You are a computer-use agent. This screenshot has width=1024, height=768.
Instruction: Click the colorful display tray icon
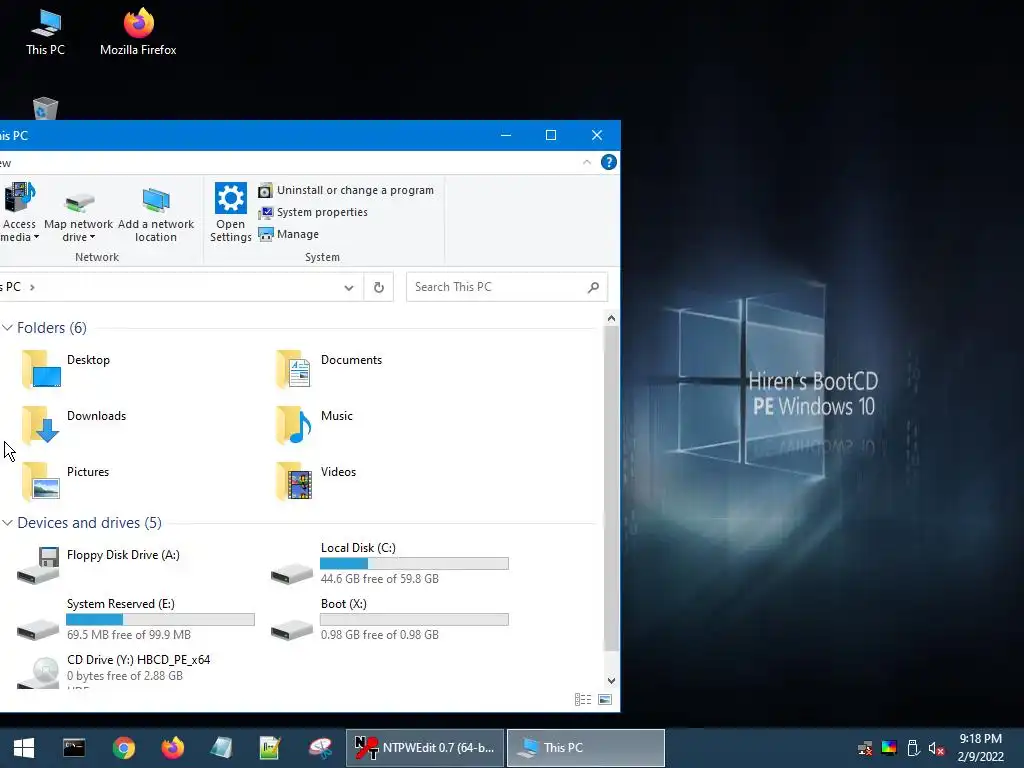[x=889, y=748]
